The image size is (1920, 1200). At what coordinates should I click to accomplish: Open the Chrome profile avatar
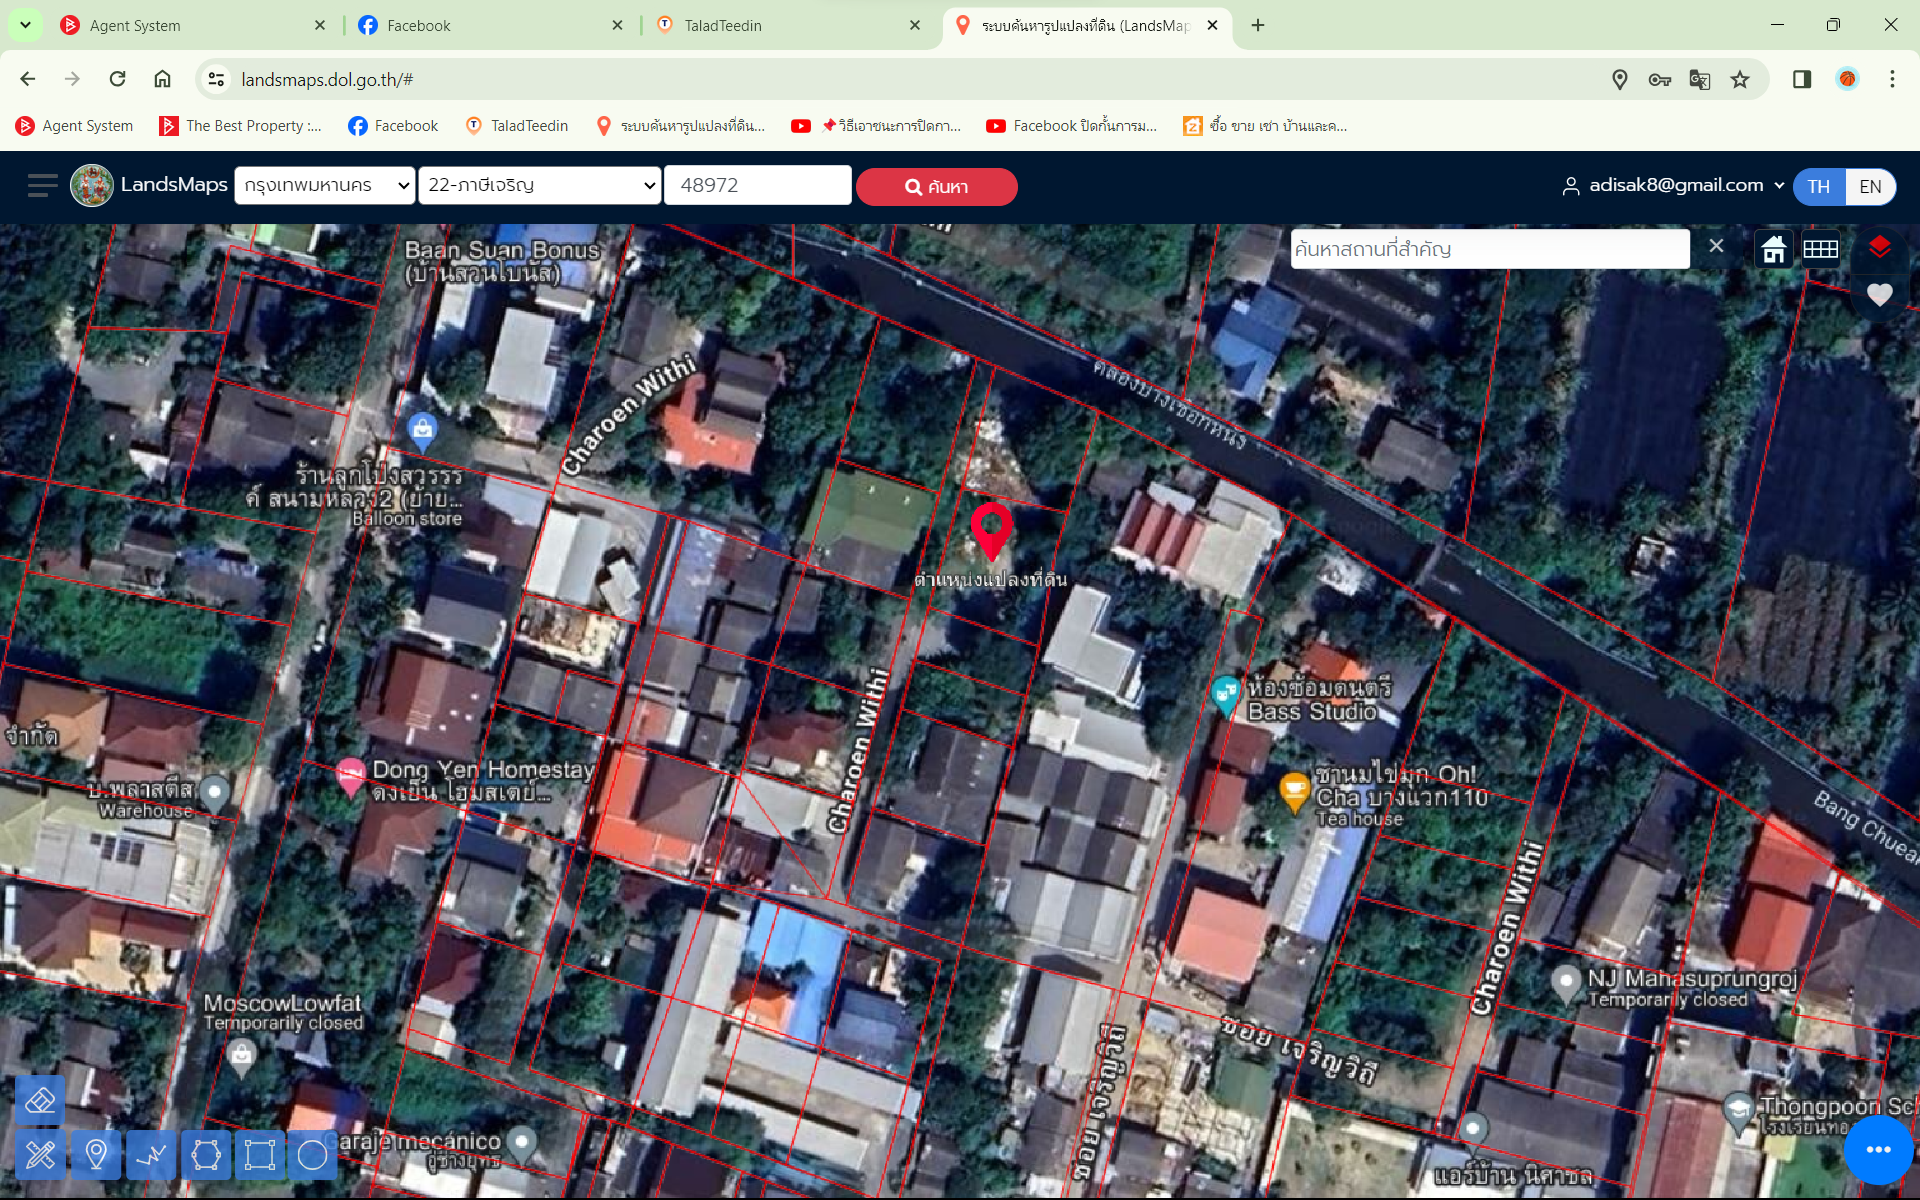1847,79
